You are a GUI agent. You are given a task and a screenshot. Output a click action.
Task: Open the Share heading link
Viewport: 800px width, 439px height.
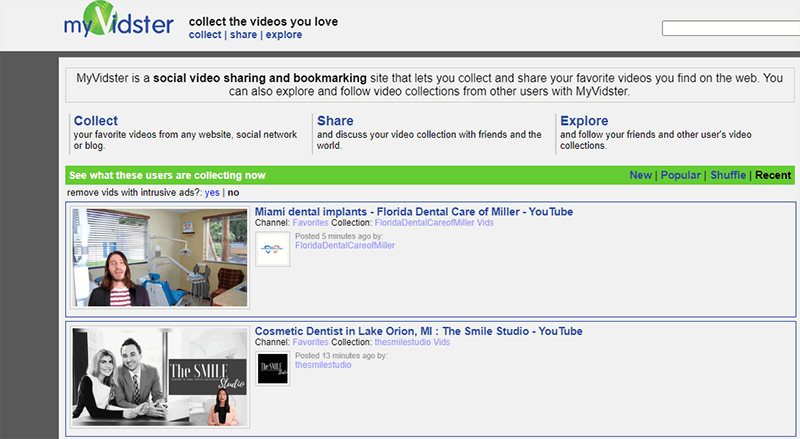pos(335,121)
